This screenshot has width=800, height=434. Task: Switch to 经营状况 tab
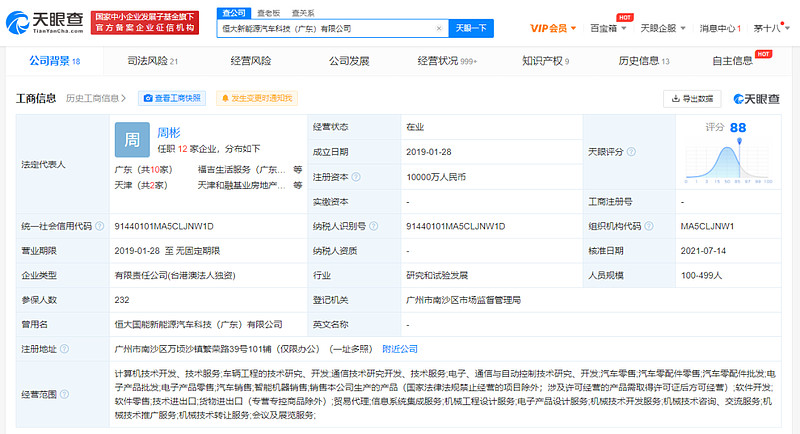pyautogui.click(x=447, y=61)
